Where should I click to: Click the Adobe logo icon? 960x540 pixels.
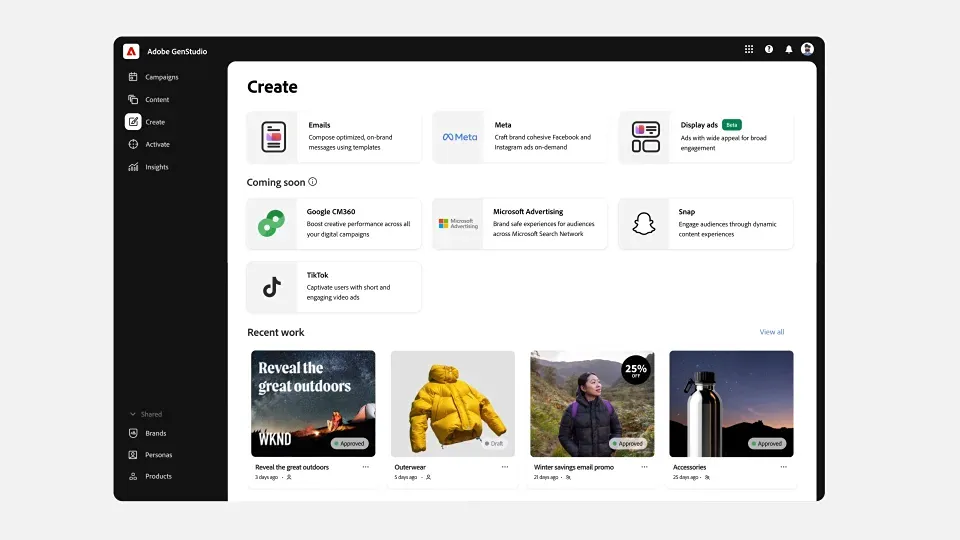(x=131, y=51)
